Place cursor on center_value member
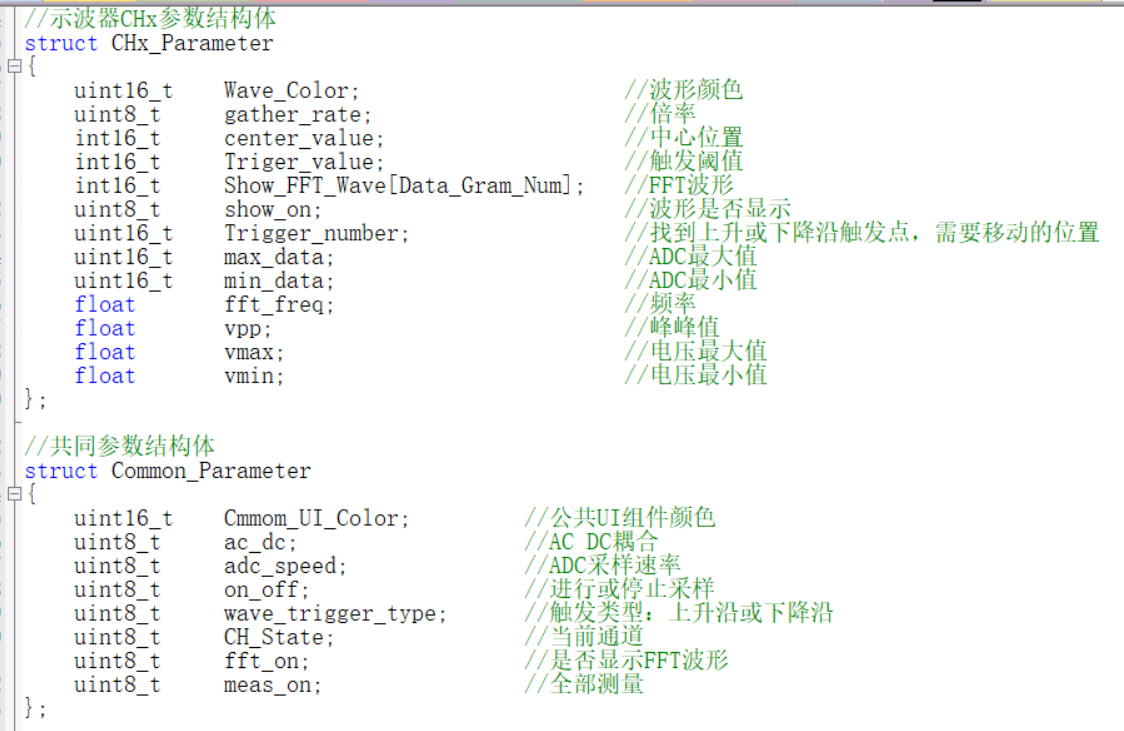Viewport: 1124px width, 731px height. coord(299,138)
